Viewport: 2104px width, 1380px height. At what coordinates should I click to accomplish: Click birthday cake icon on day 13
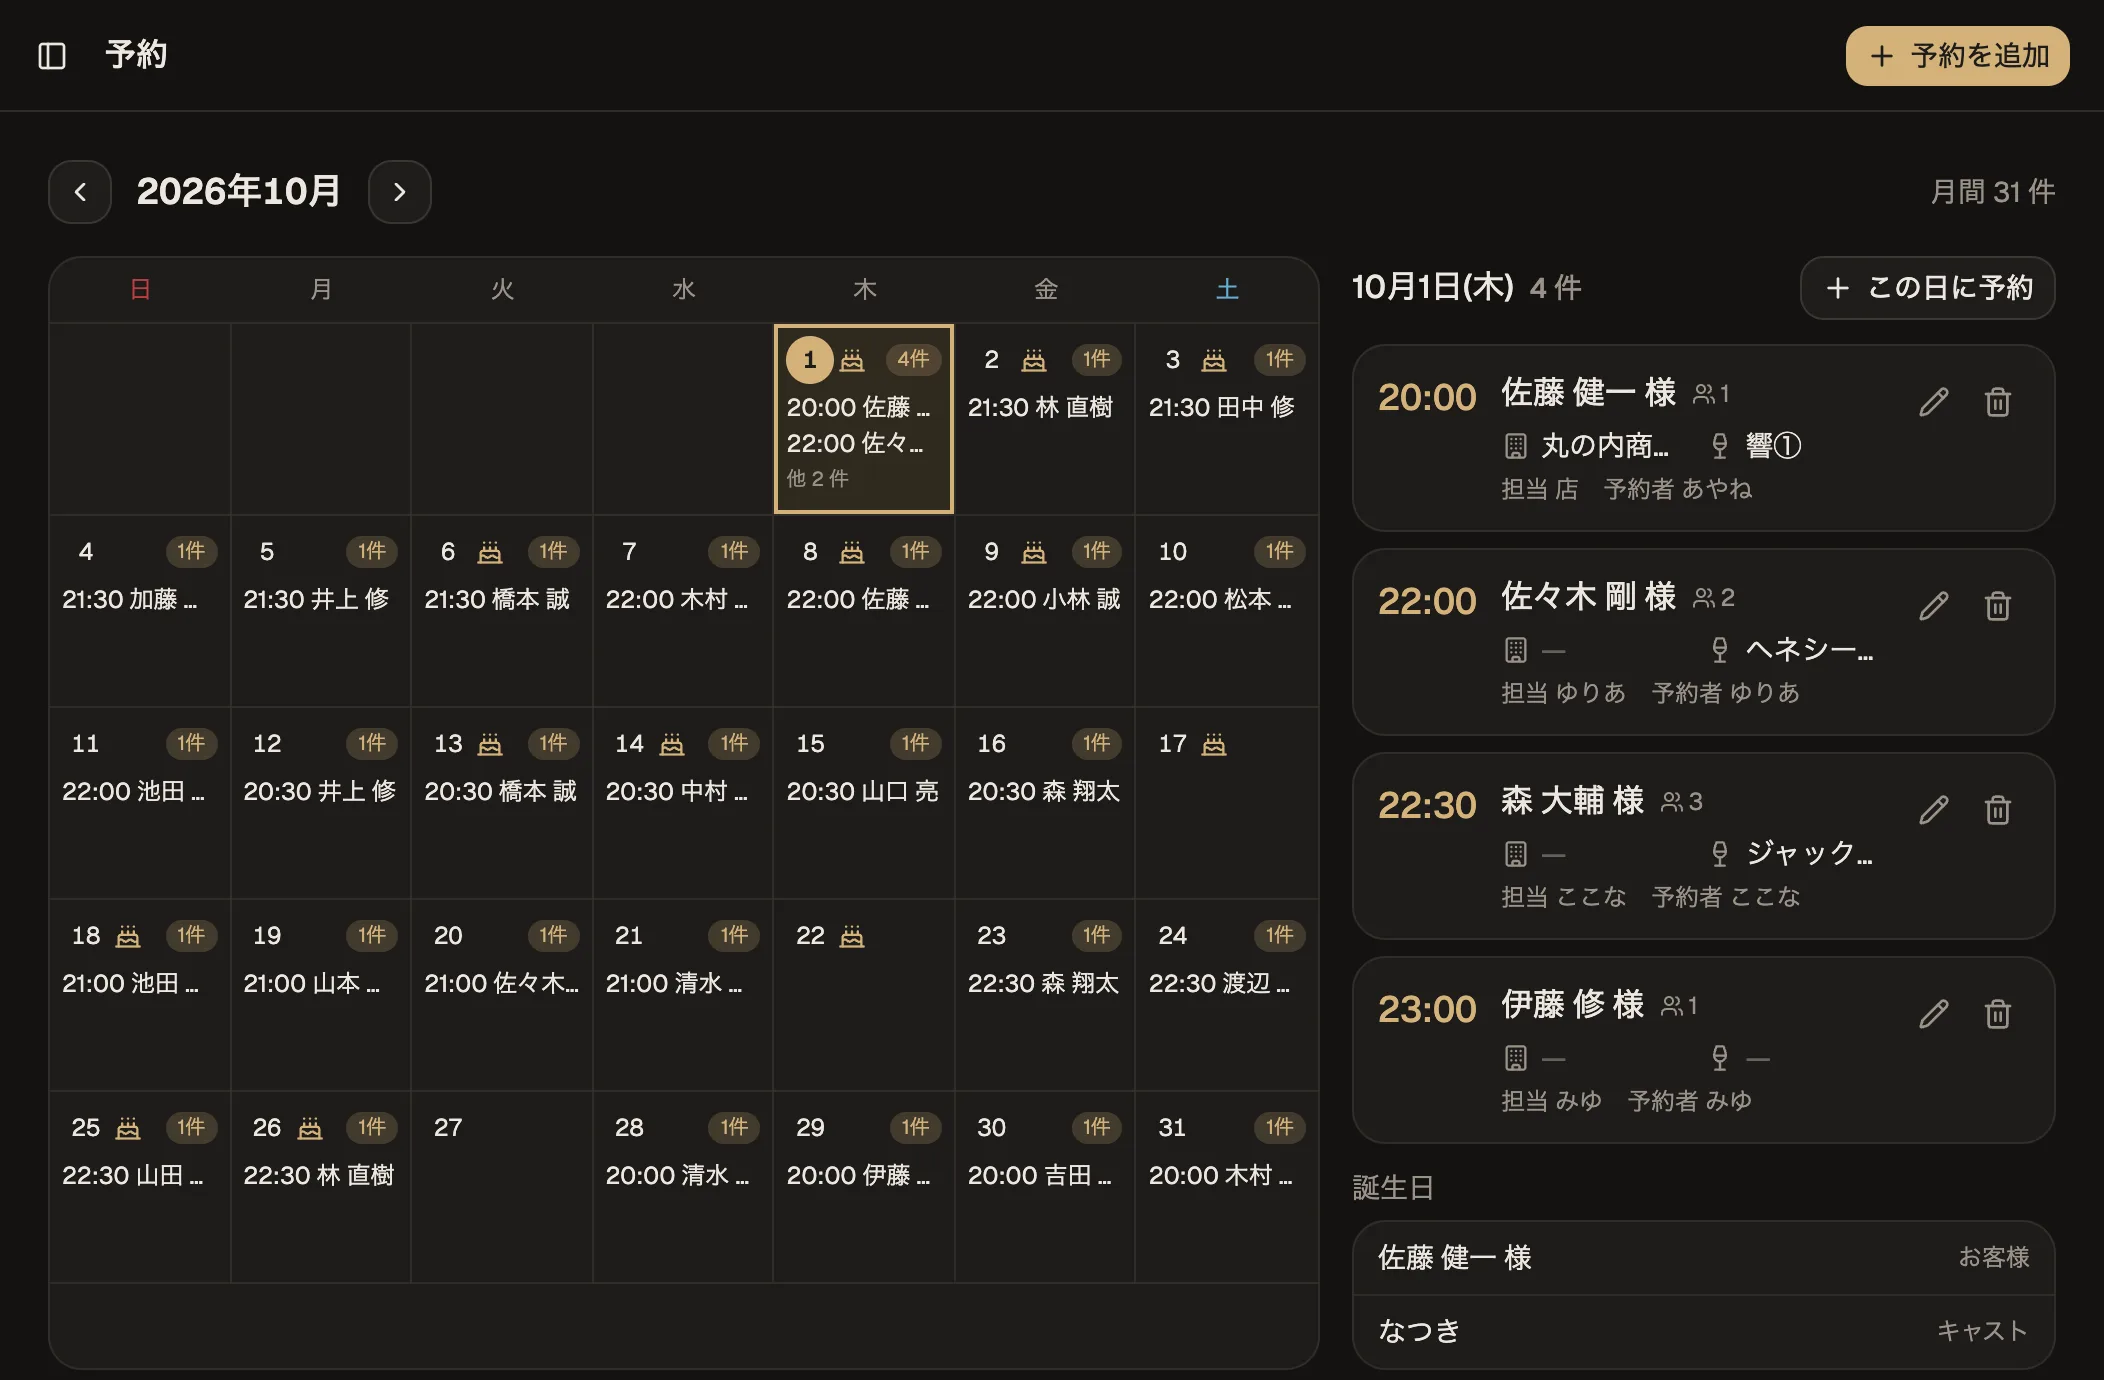(490, 744)
